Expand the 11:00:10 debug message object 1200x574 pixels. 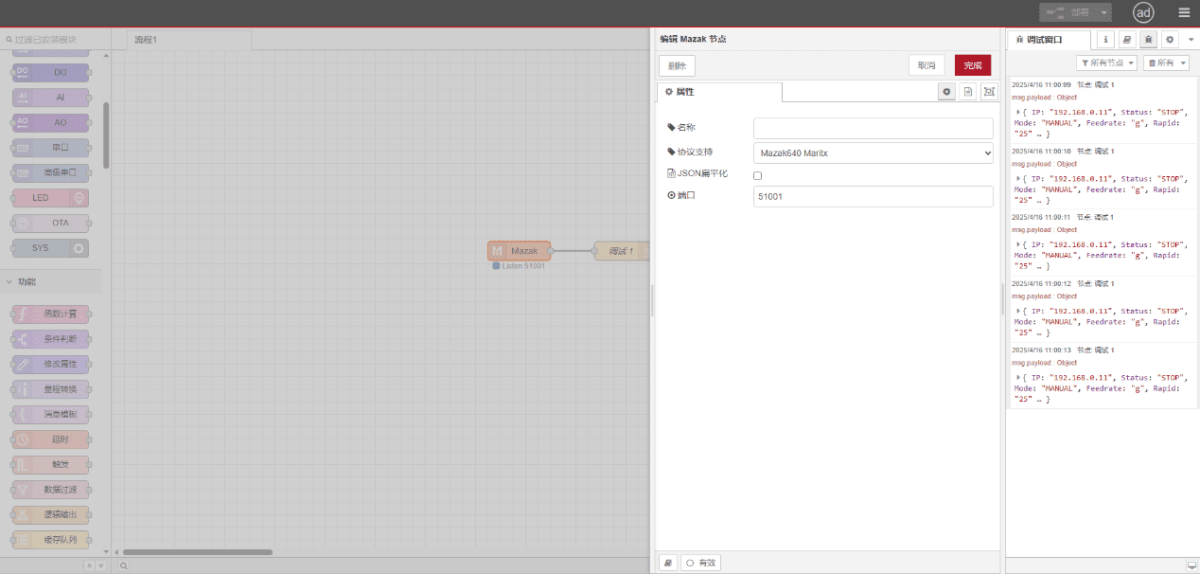(x=1019, y=179)
